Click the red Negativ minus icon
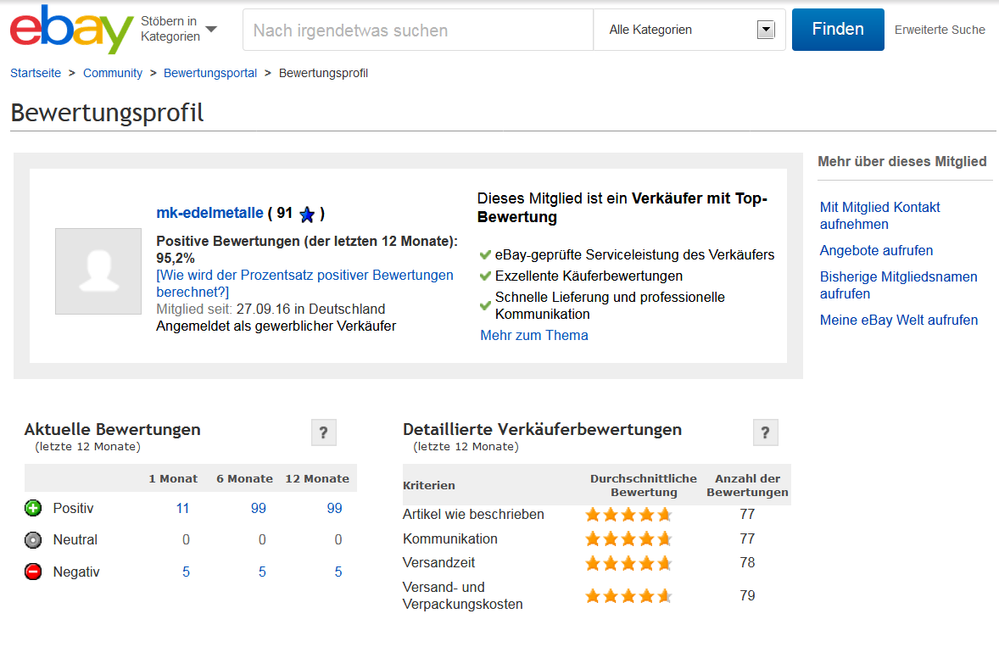The height and width of the screenshot is (647, 999). [x=33, y=572]
